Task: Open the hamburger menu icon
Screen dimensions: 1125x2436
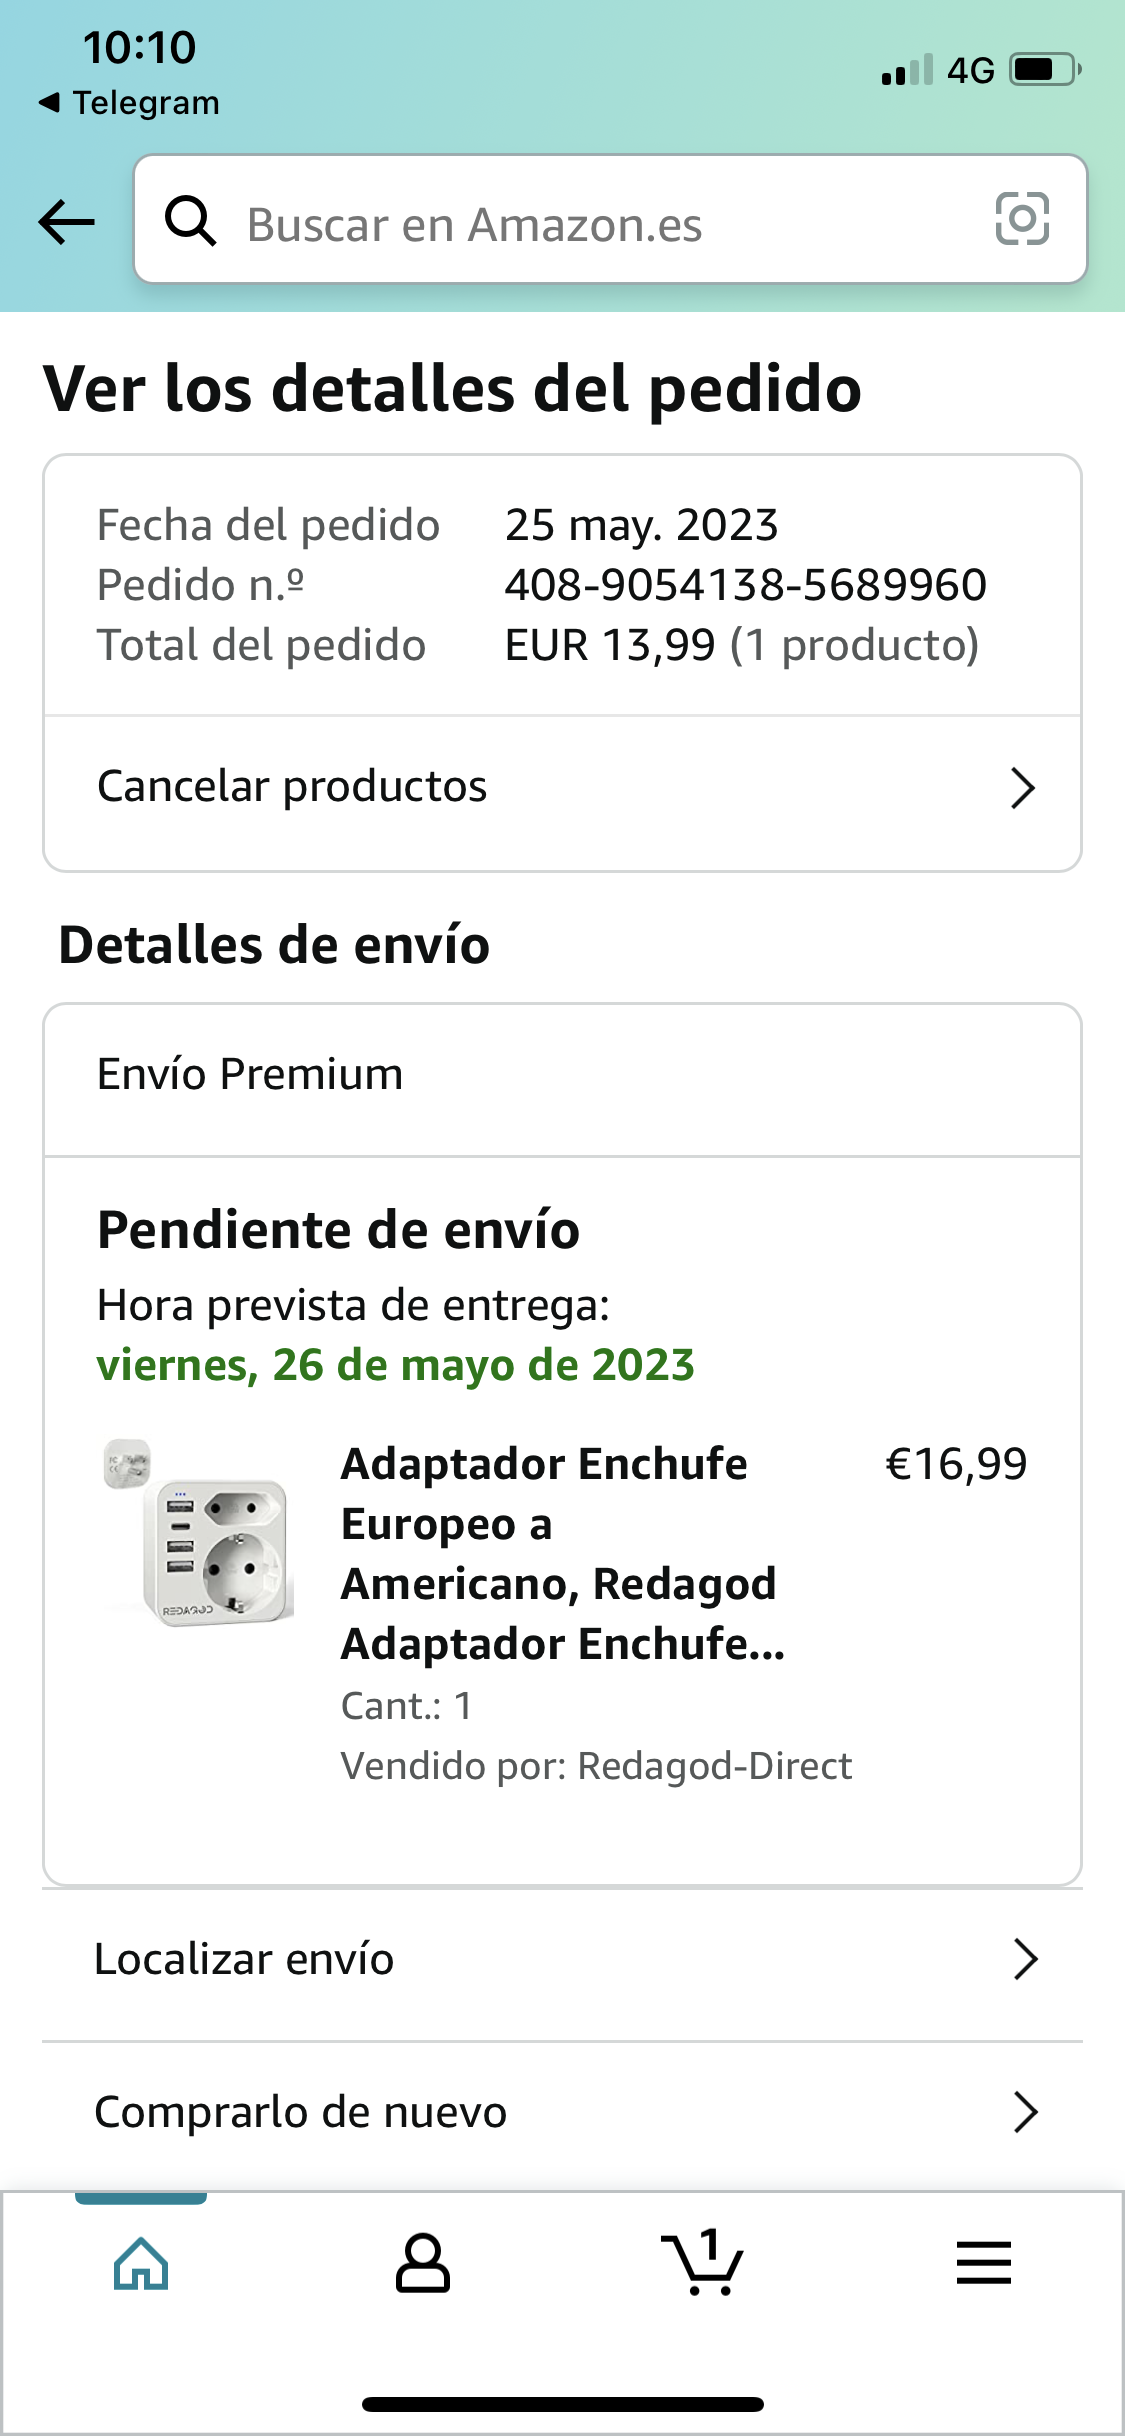Action: (984, 2264)
